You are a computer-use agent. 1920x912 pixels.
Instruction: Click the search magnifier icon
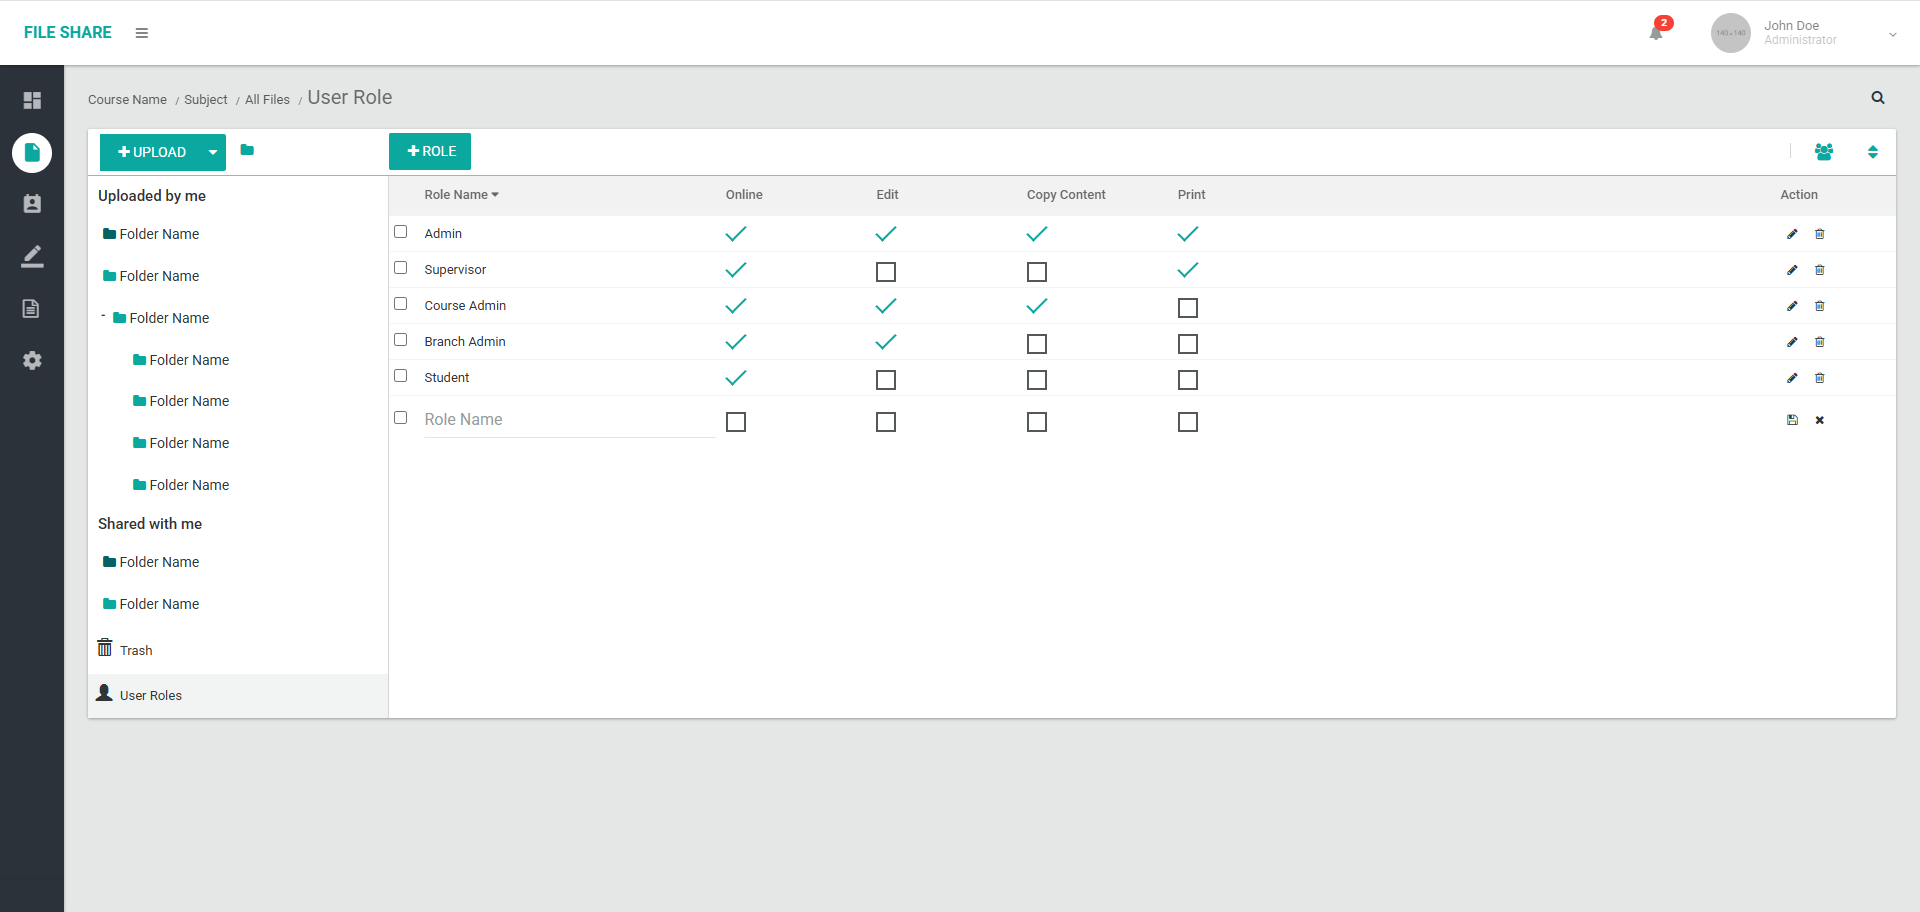[1877, 98]
